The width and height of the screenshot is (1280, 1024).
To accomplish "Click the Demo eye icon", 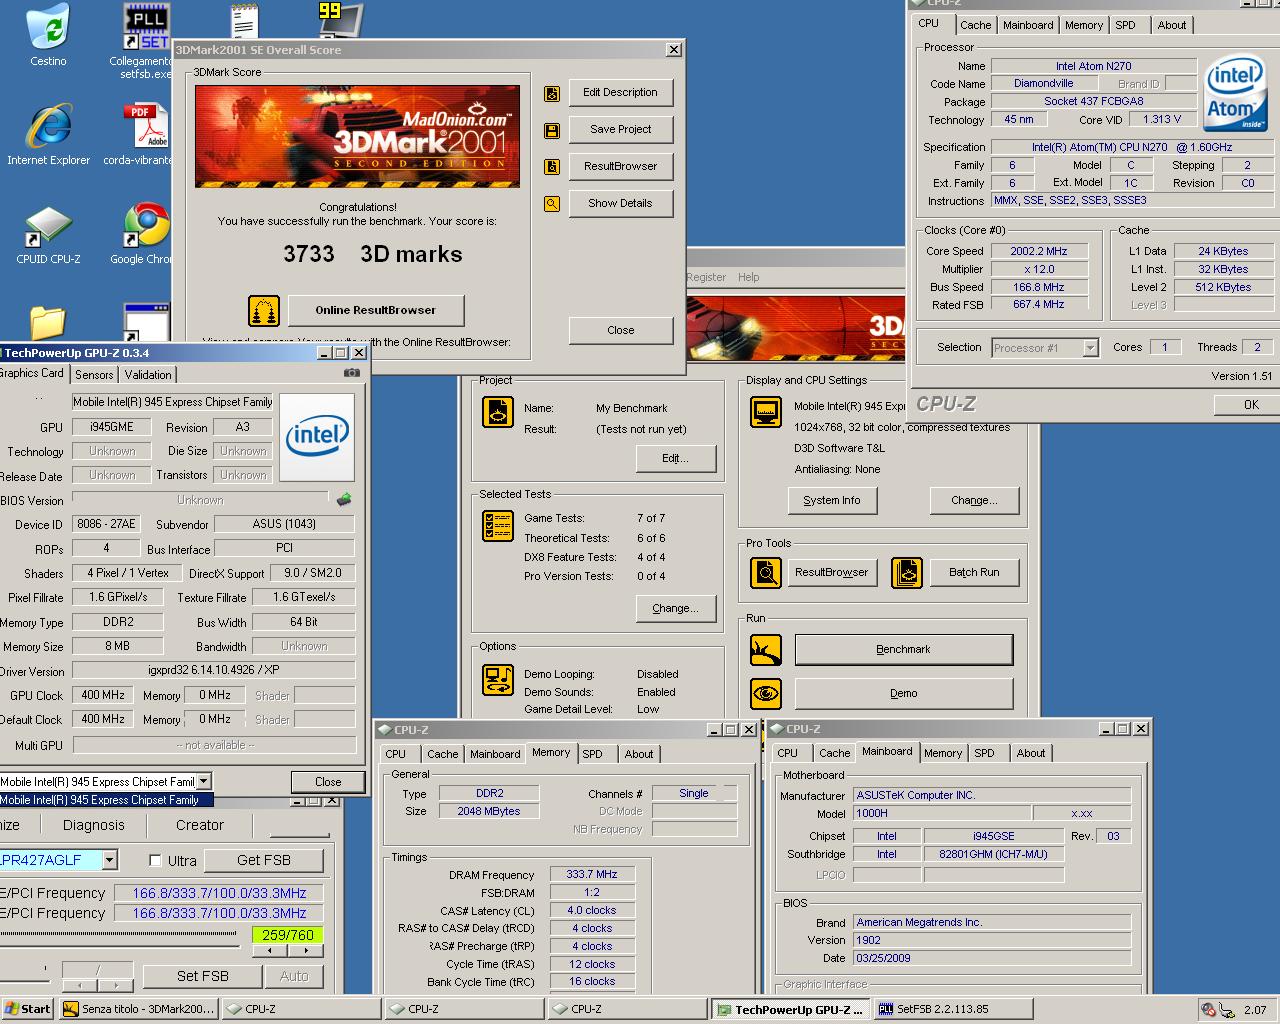I will click(766, 693).
